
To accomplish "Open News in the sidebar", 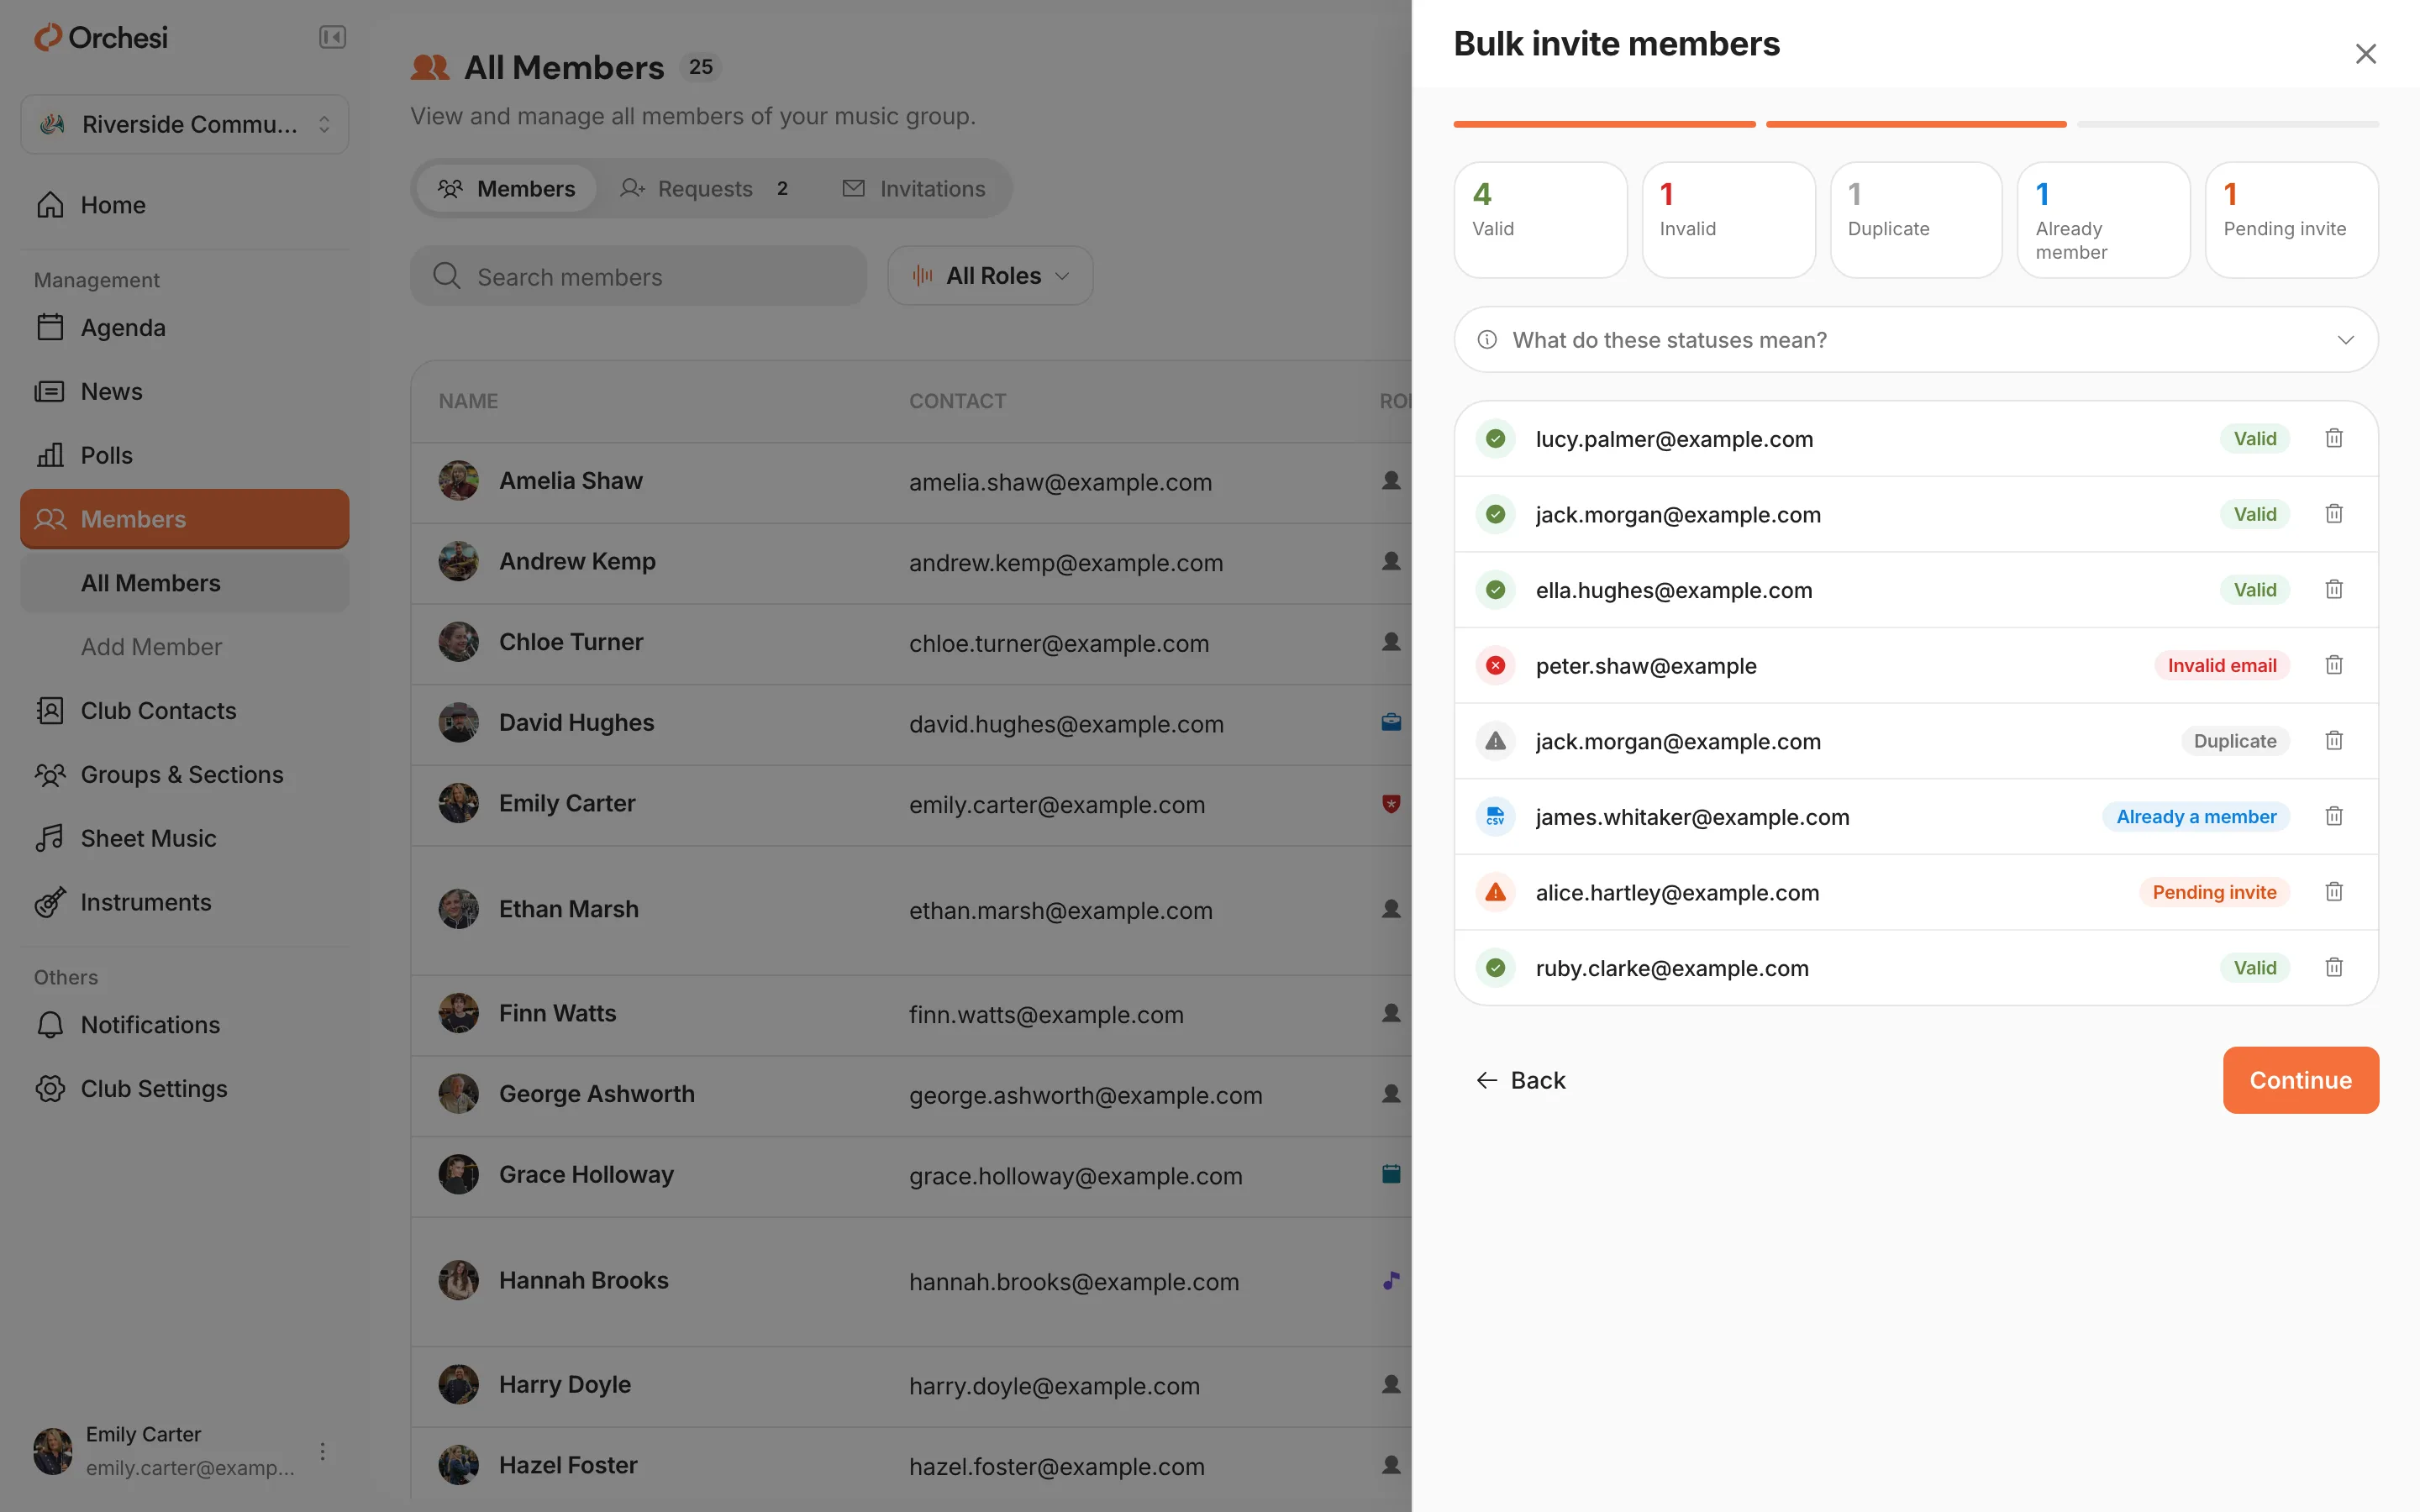I will click(185, 392).
